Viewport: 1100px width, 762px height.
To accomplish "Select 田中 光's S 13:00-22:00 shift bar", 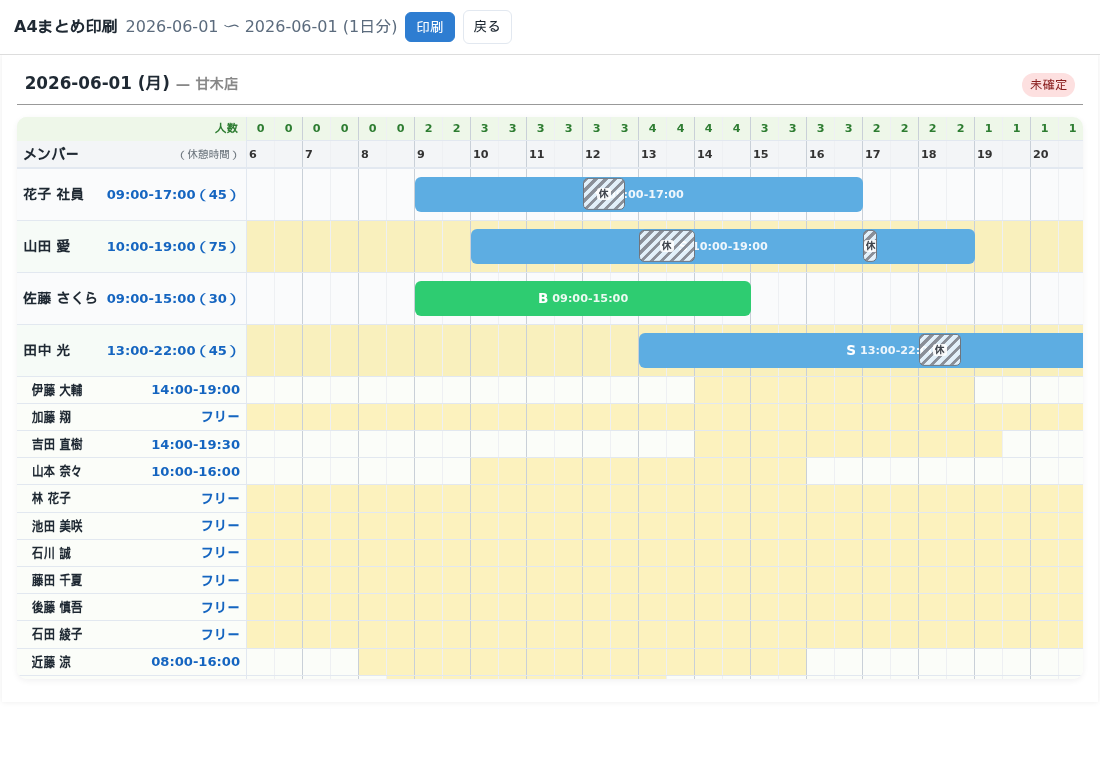I will point(861,350).
